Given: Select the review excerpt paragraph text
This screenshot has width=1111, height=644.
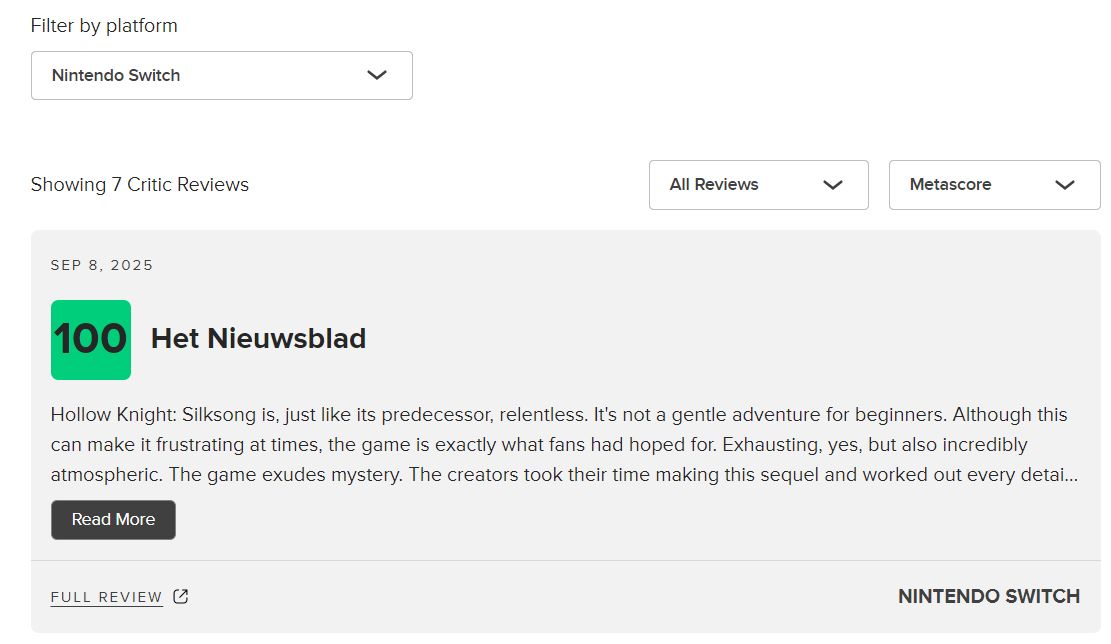Looking at the screenshot, I should (x=565, y=444).
